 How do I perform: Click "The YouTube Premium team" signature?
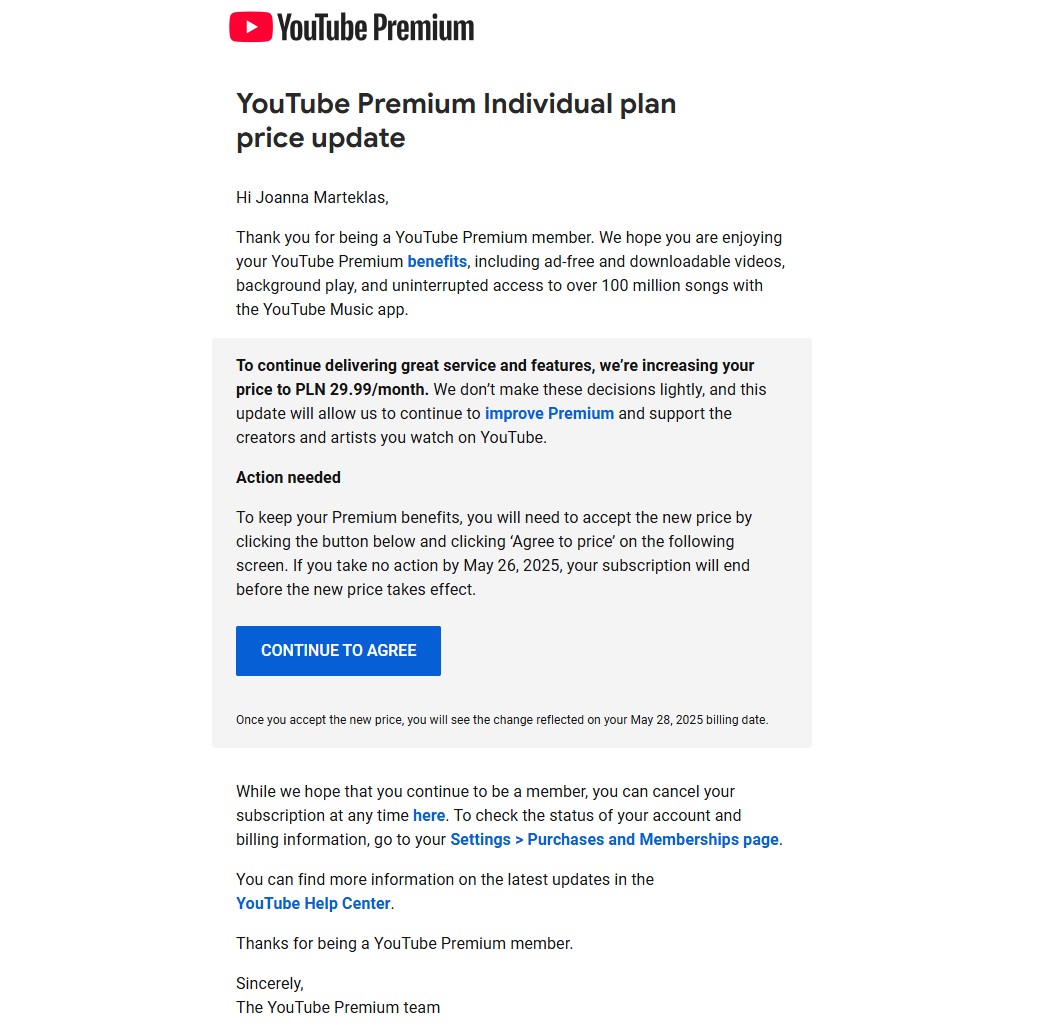pyautogui.click(x=338, y=1008)
